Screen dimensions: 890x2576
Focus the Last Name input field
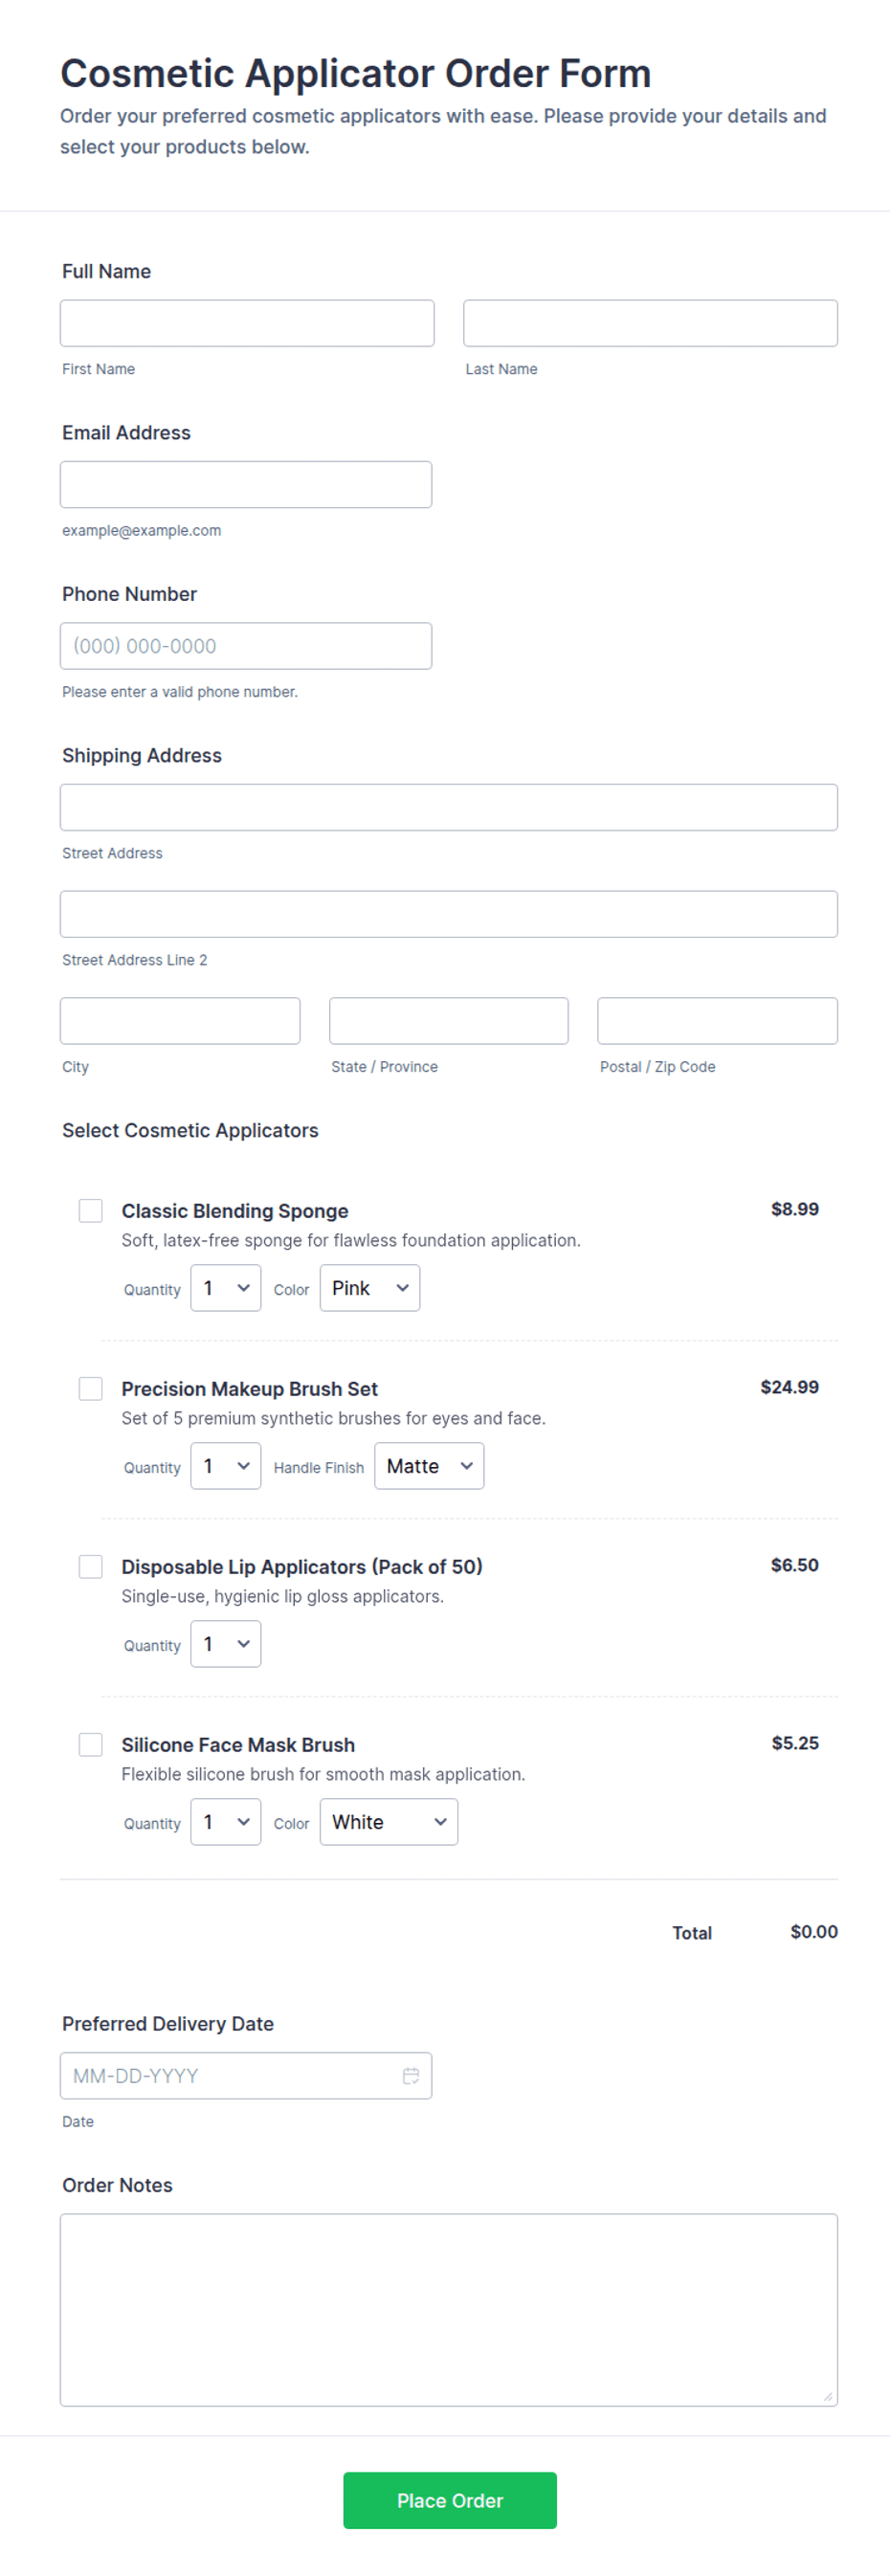point(650,323)
